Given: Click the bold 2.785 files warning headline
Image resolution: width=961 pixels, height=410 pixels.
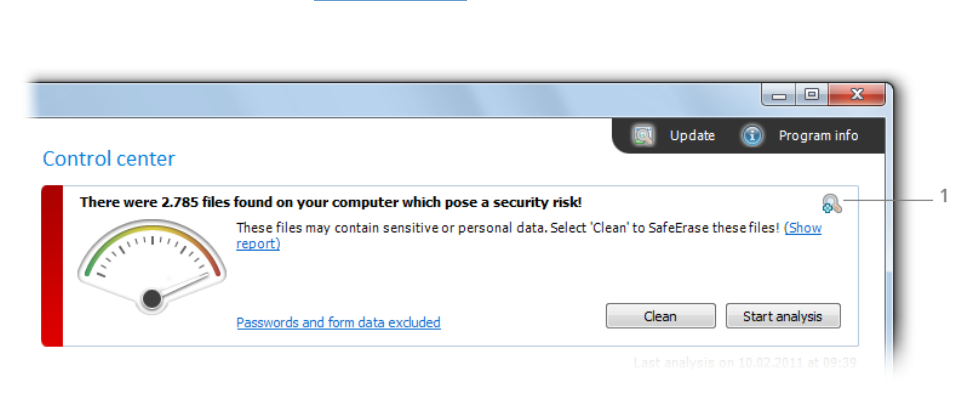Looking at the screenshot, I should pos(331,202).
